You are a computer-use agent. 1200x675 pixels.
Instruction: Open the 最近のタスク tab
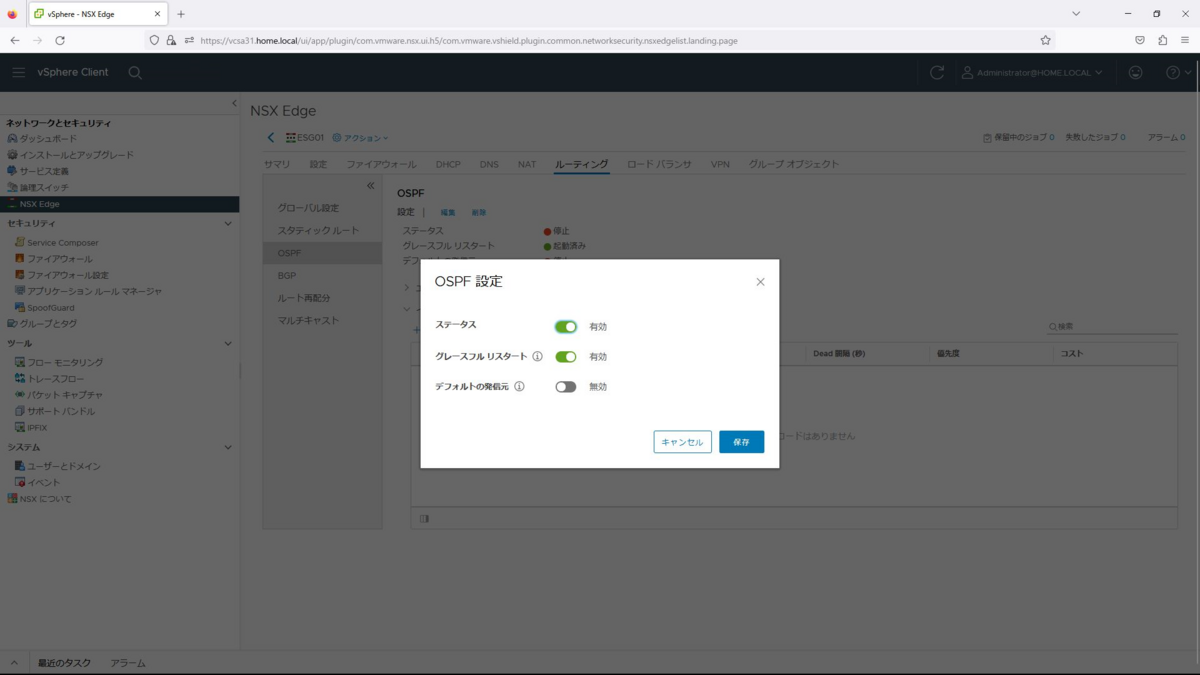click(x=64, y=663)
